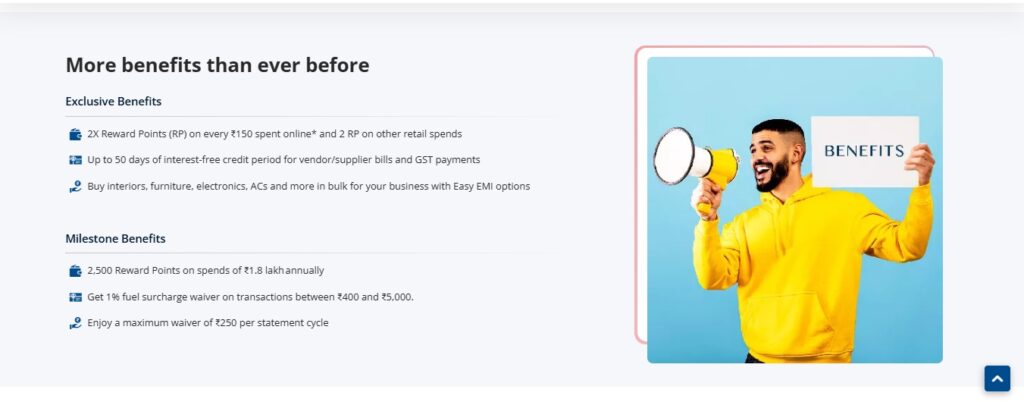Viewport: 1024px width, 402px height.
Task: Click the card icon beside interest-free credit period
Action: pos(75,160)
